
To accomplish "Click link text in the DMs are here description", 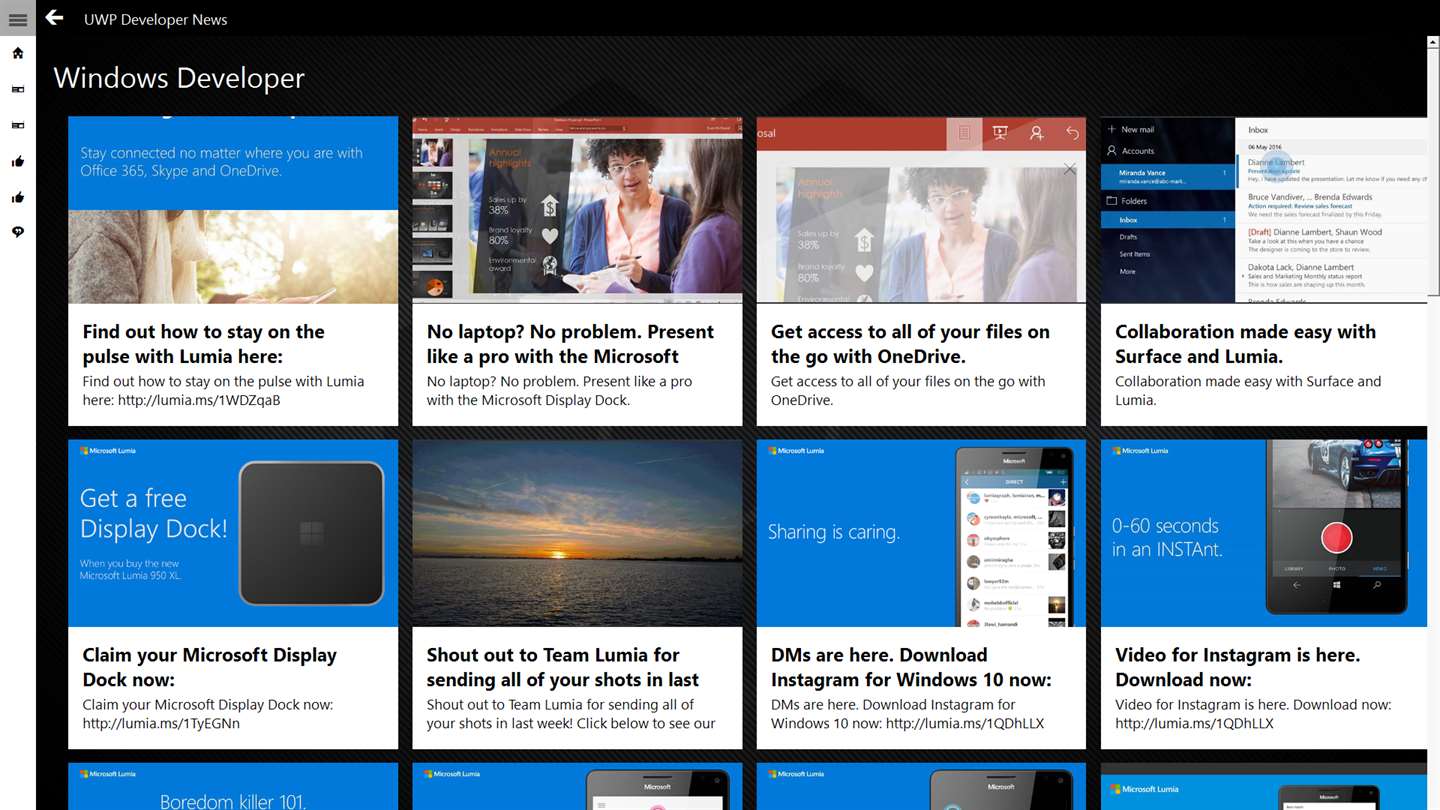I will pos(965,723).
